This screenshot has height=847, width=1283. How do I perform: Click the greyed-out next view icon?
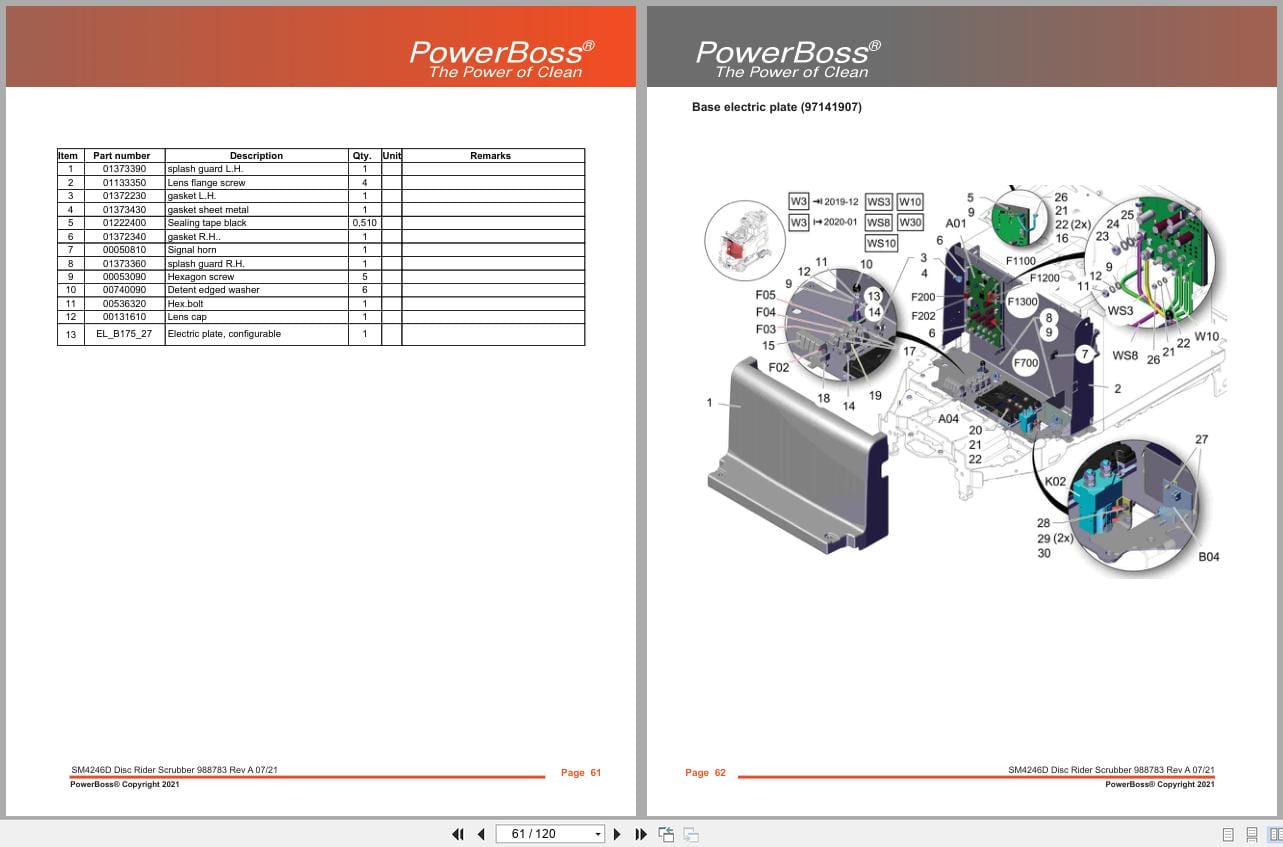(691, 834)
